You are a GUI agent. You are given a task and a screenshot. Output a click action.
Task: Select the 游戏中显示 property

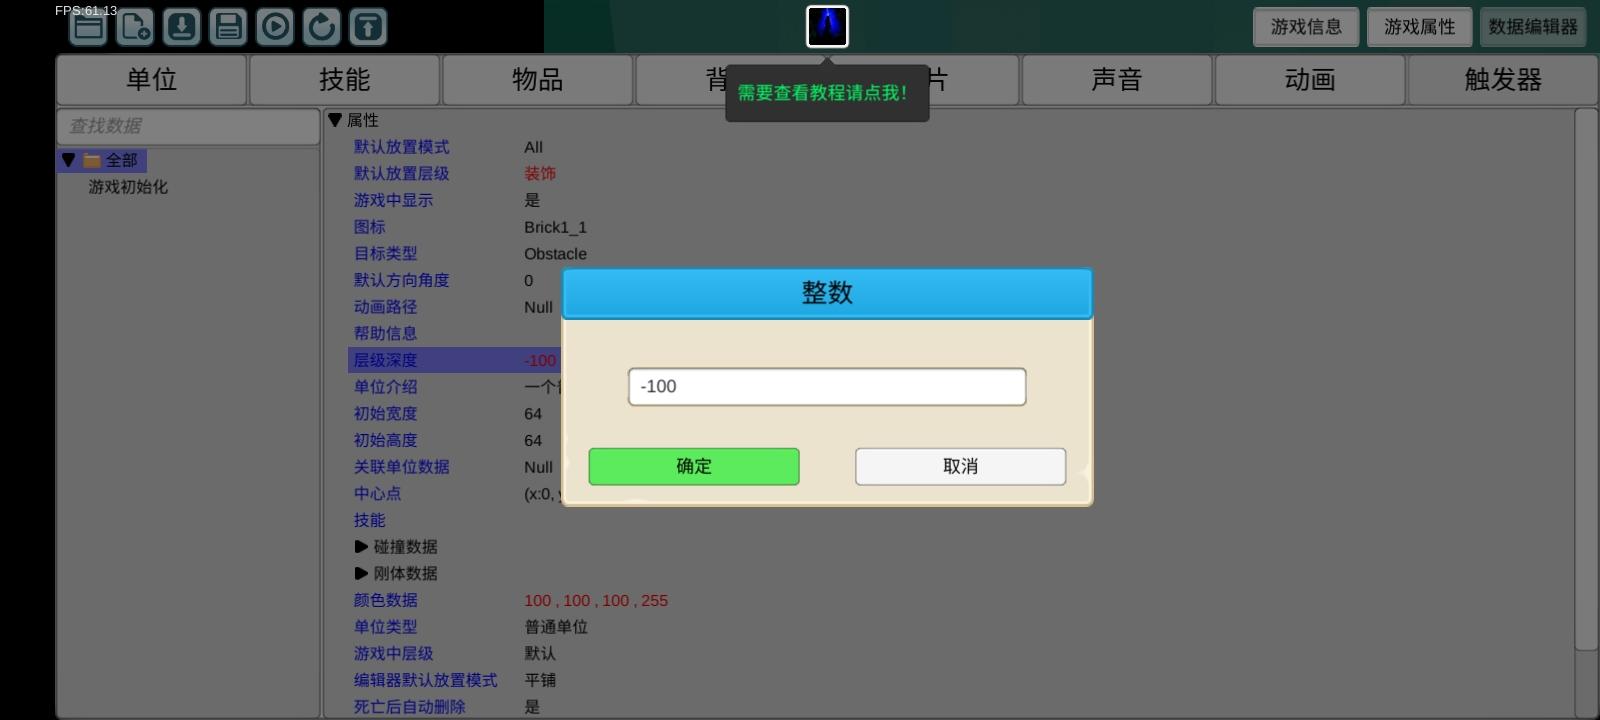click(393, 200)
